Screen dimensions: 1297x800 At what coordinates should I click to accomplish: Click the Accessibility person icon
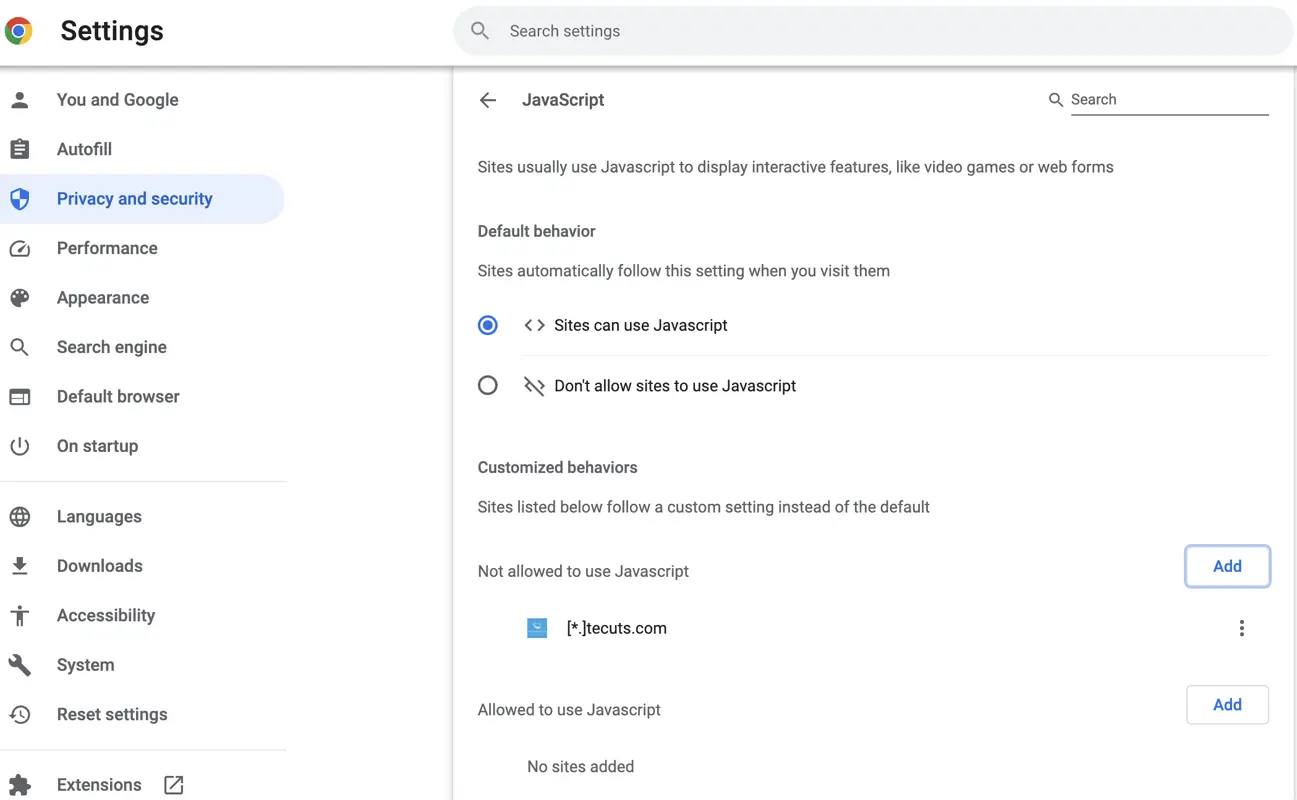click(20, 616)
